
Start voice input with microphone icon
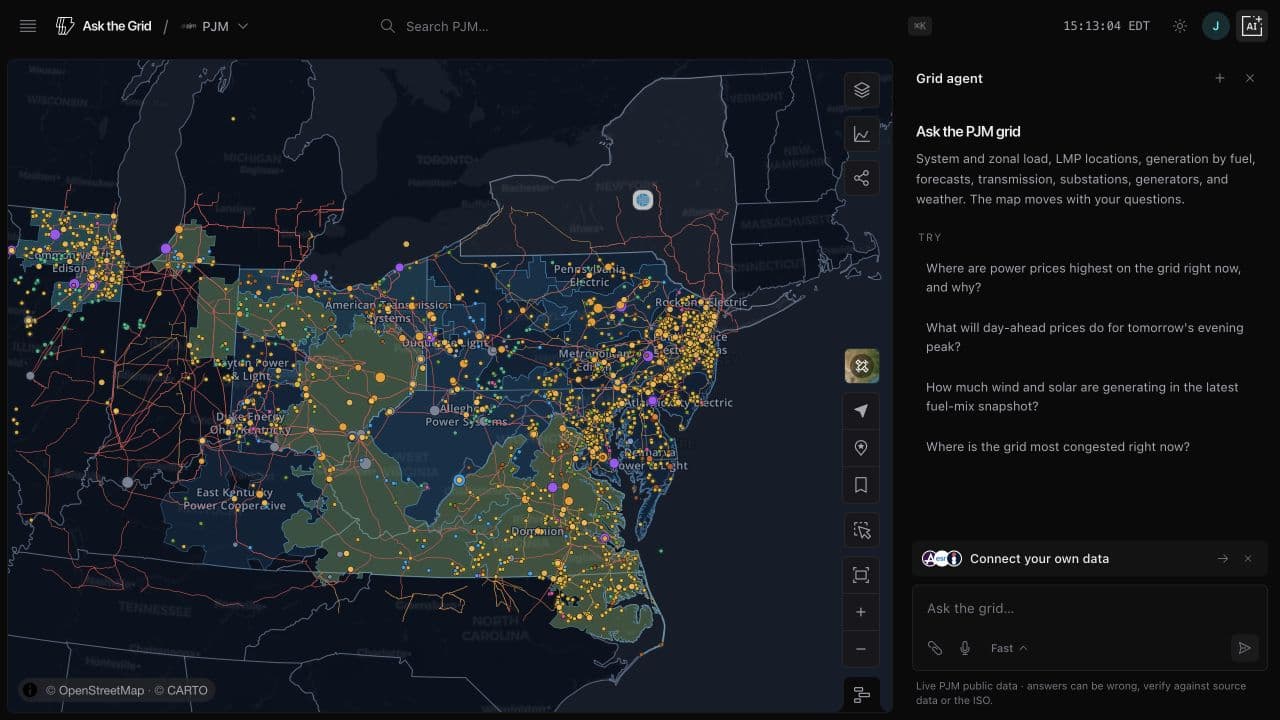coord(965,648)
